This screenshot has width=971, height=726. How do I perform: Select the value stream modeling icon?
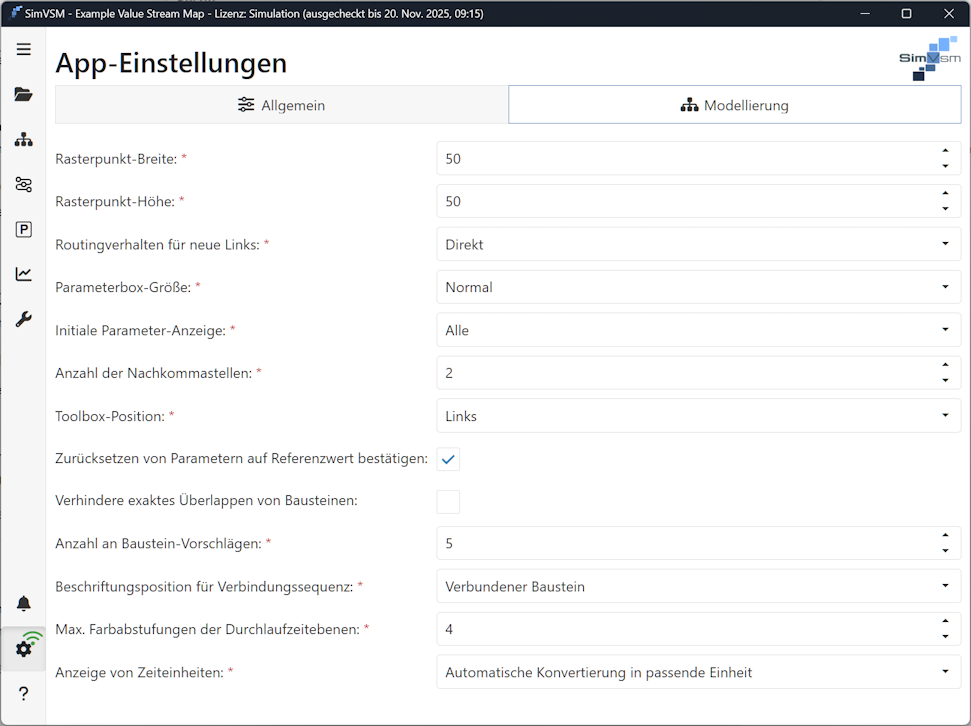[x=23, y=139]
